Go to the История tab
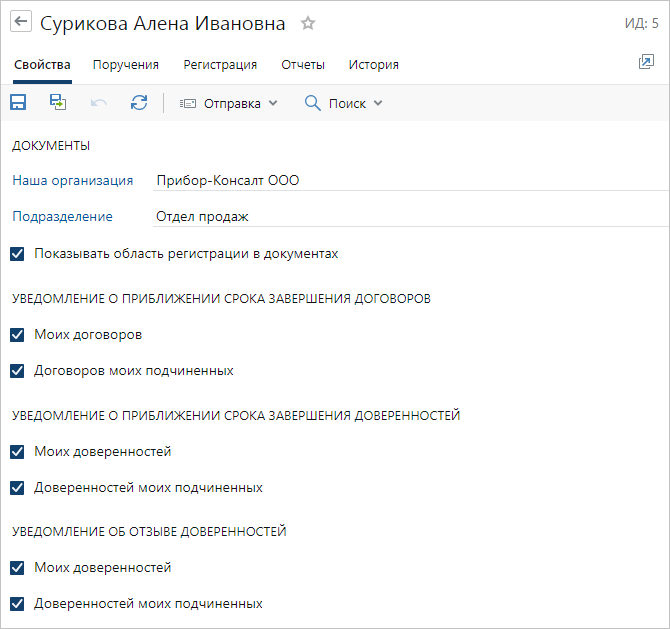Screen dimensions: 670x629 (x=373, y=65)
